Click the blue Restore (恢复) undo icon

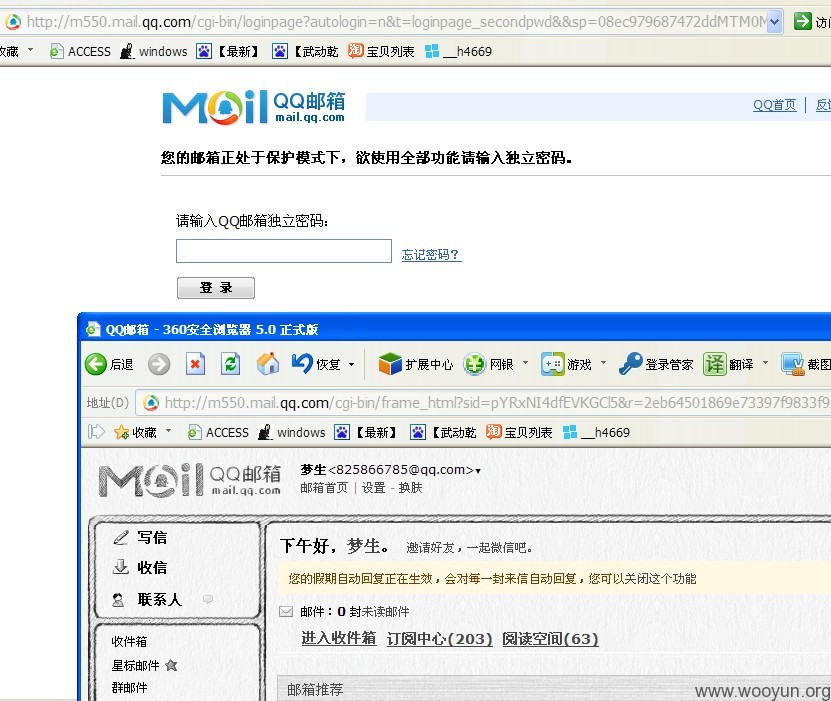pyautogui.click(x=302, y=364)
